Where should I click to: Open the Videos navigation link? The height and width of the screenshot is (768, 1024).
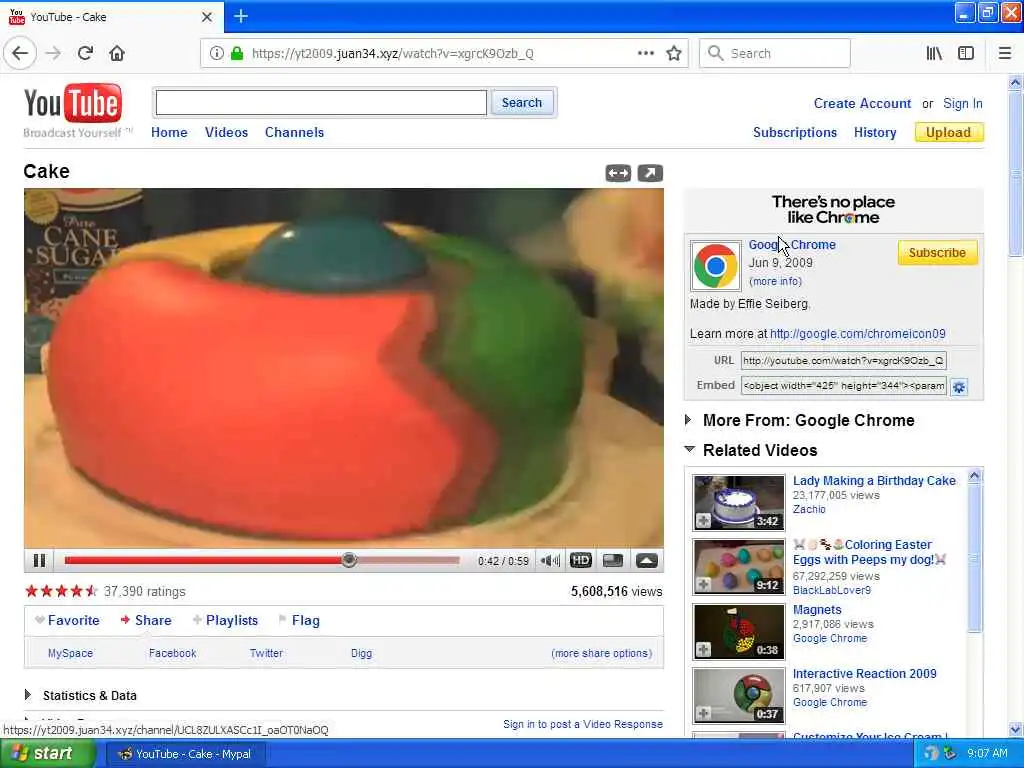point(227,132)
